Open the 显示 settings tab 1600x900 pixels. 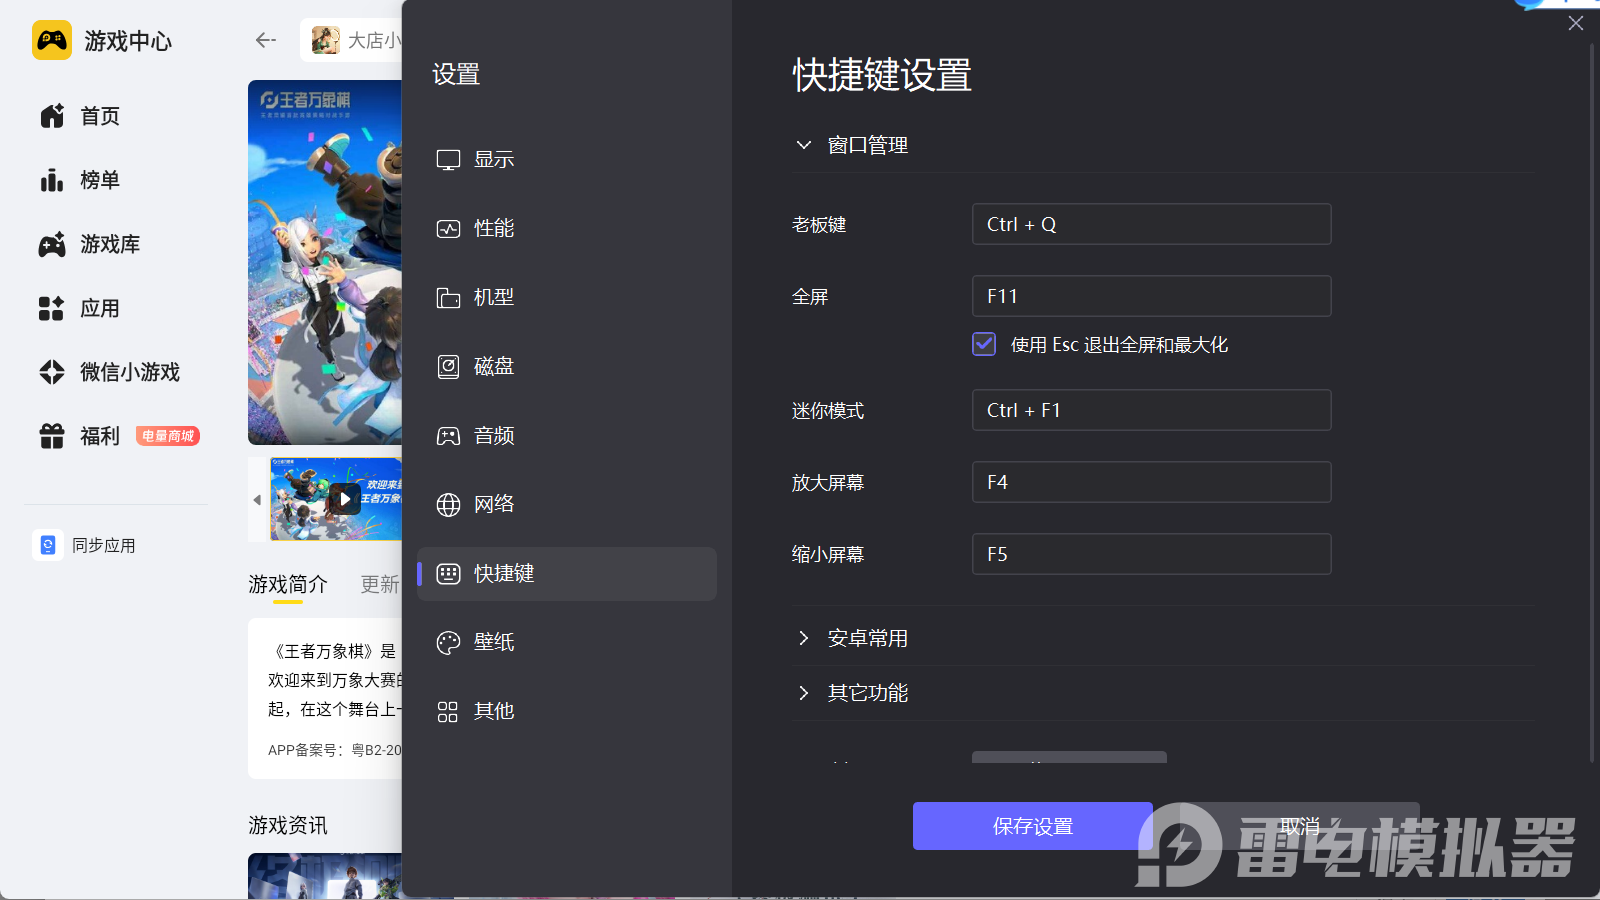click(x=567, y=160)
